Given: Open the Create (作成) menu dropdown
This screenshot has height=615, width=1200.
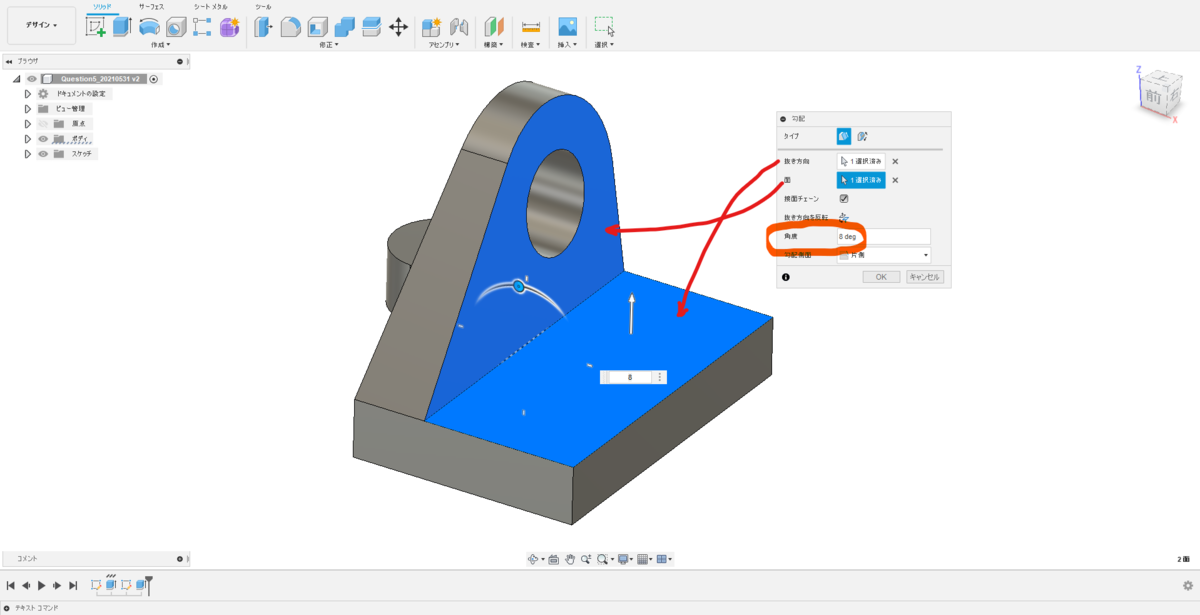Looking at the screenshot, I should click(x=160, y=45).
